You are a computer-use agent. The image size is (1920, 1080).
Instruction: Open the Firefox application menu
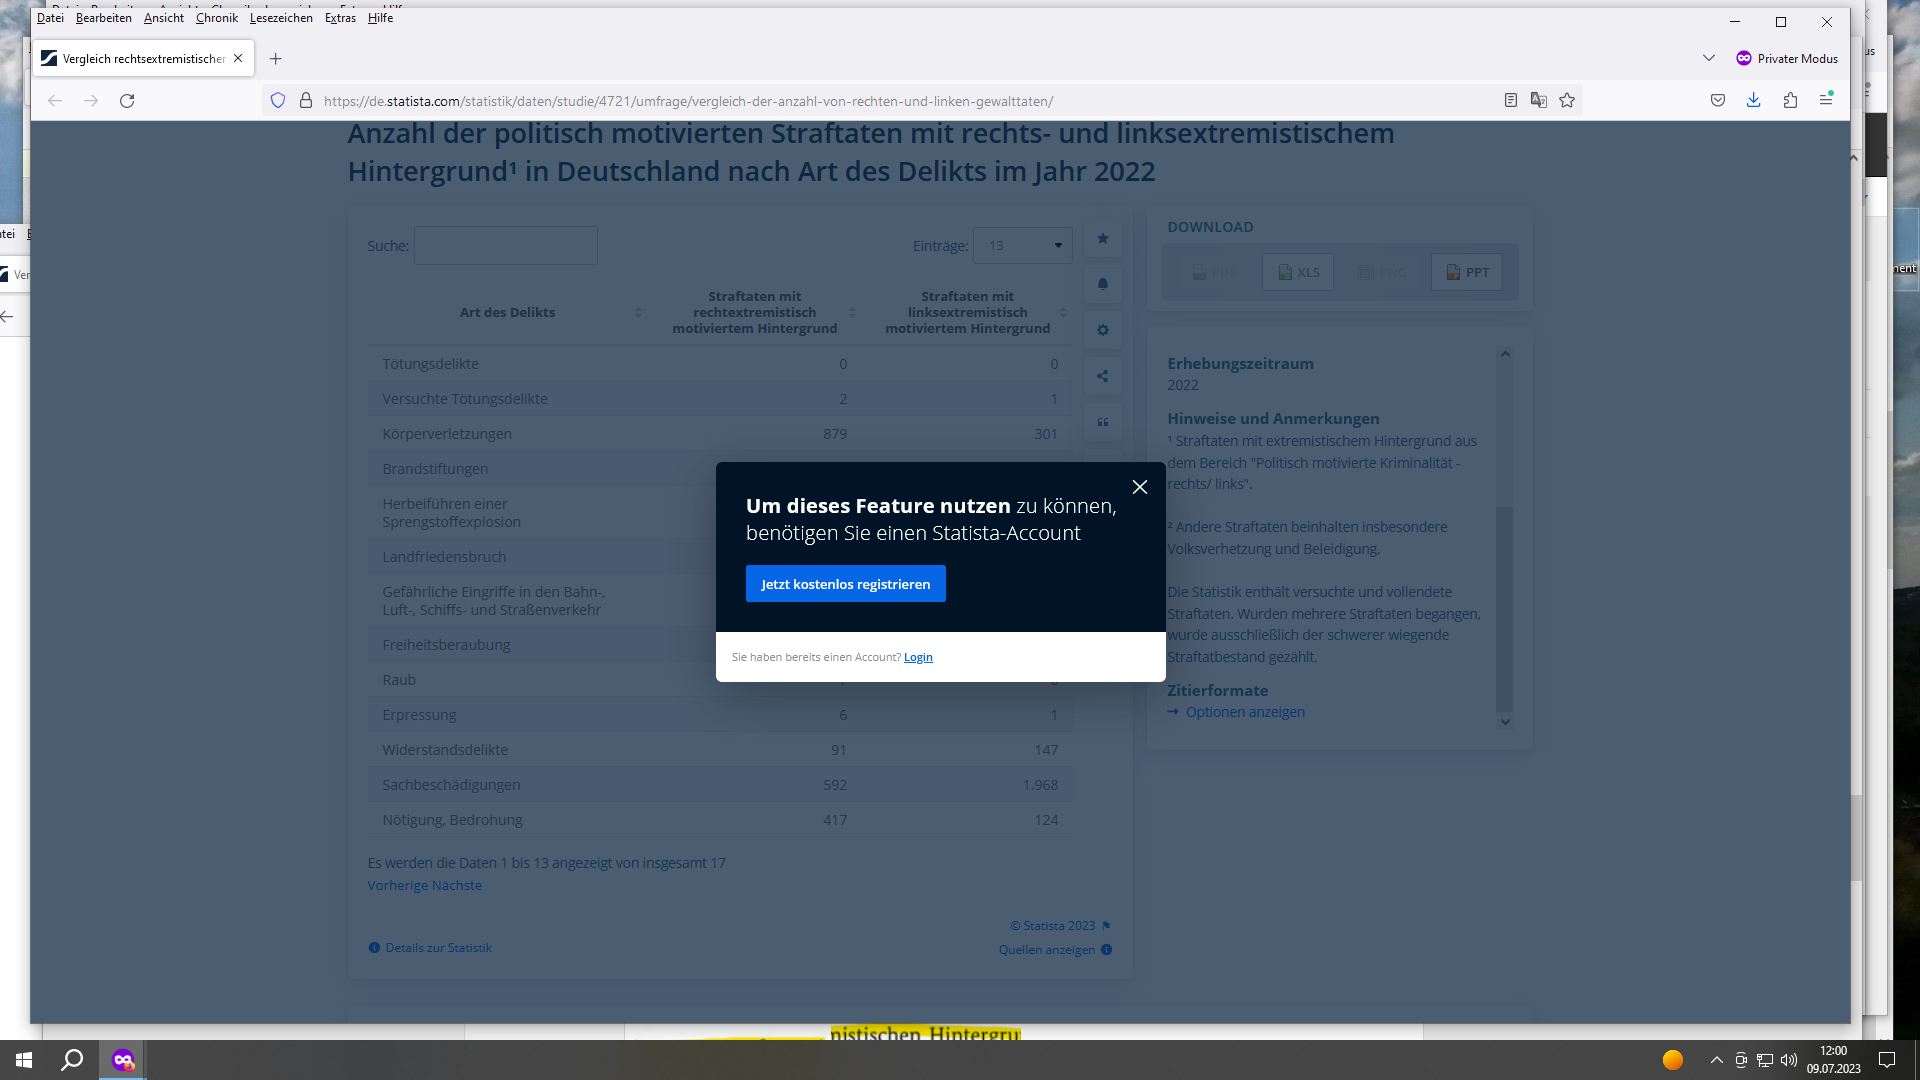click(1829, 100)
